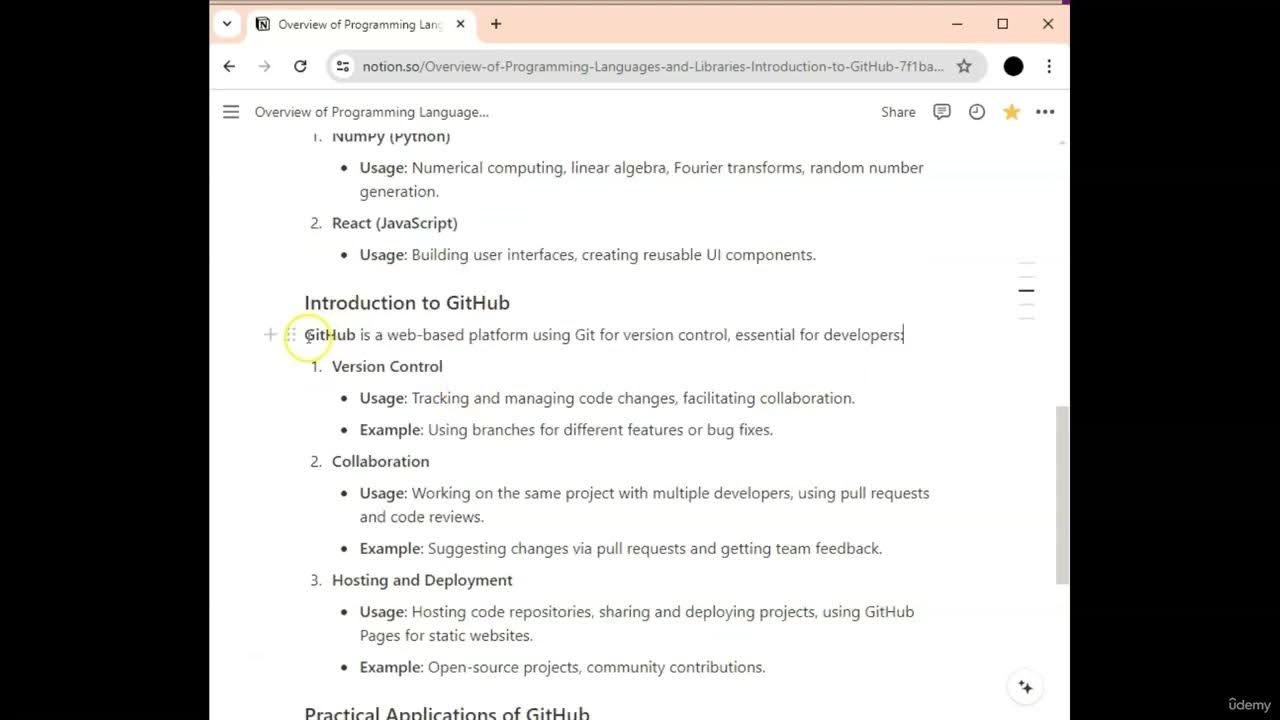View site information icon in address bar
This screenshot has height=720, width=1280.
343,66
